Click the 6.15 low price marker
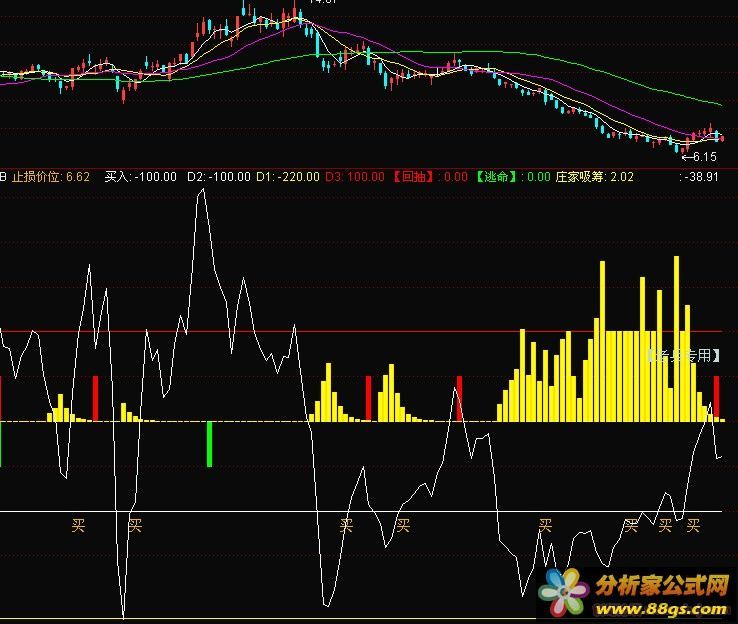 699,157
